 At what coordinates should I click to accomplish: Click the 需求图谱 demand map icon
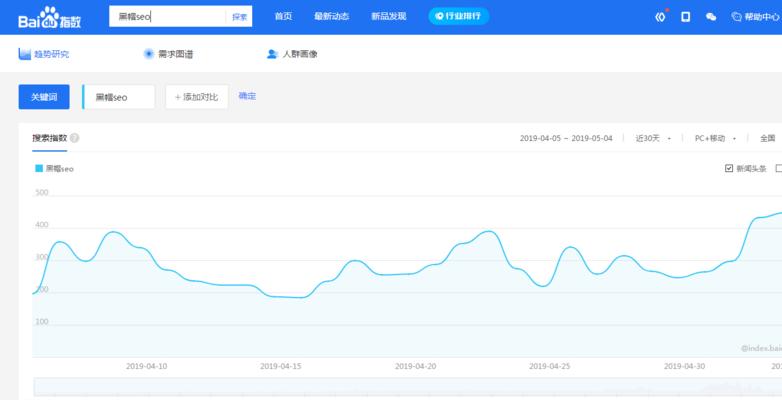(x=149, y=54)
